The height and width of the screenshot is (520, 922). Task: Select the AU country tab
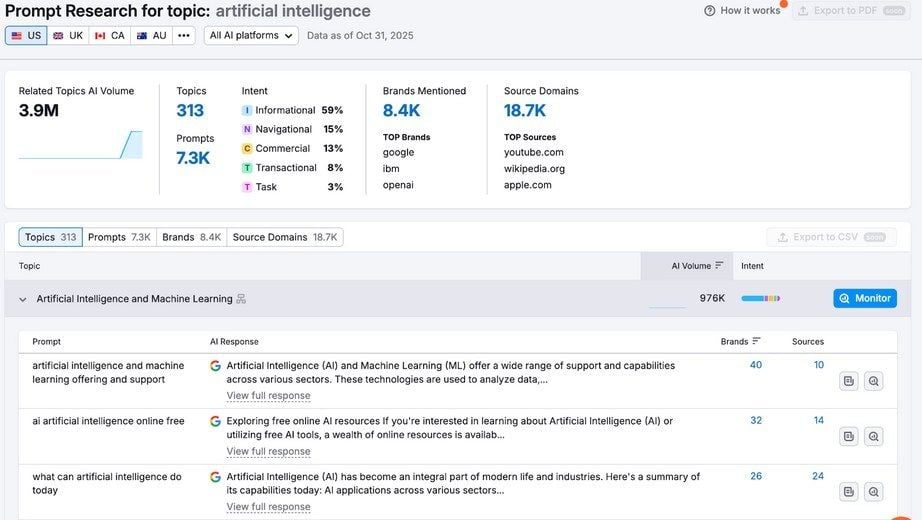(152, 35)
